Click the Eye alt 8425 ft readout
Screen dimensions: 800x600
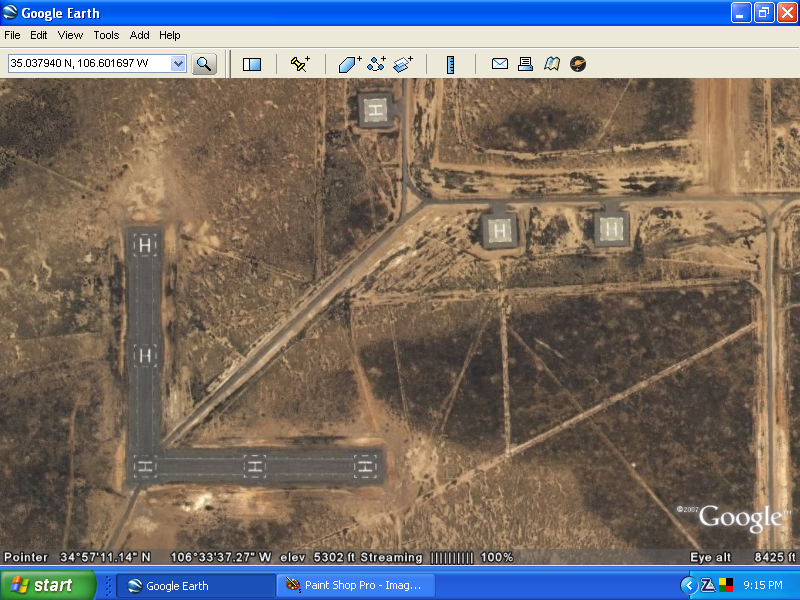click(742, 557)
